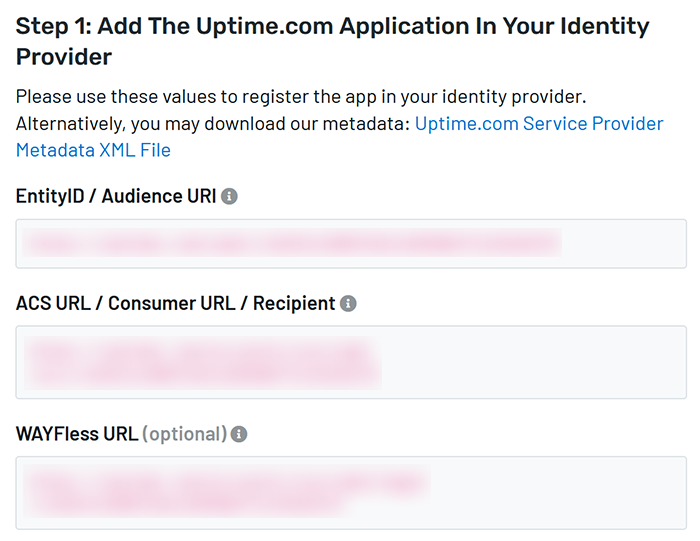
Task: Click the info icon next to WAYFless URL (optional)
Action: point(239,434)
